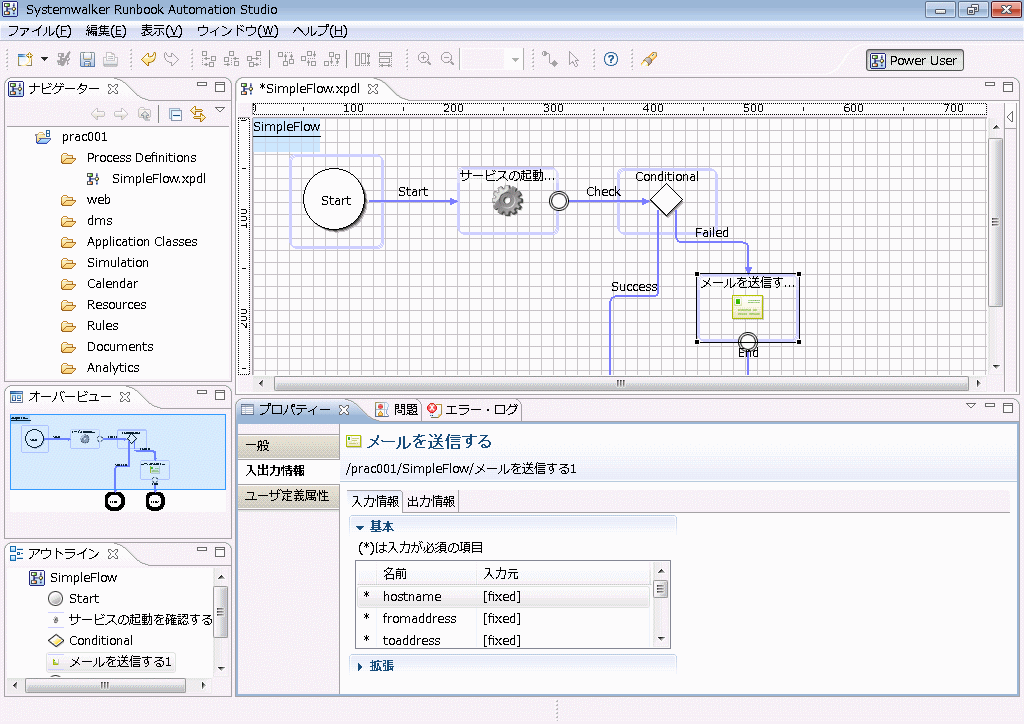Select the pointer selection tool icon
1024x724 pixels.
click(573, 59)
